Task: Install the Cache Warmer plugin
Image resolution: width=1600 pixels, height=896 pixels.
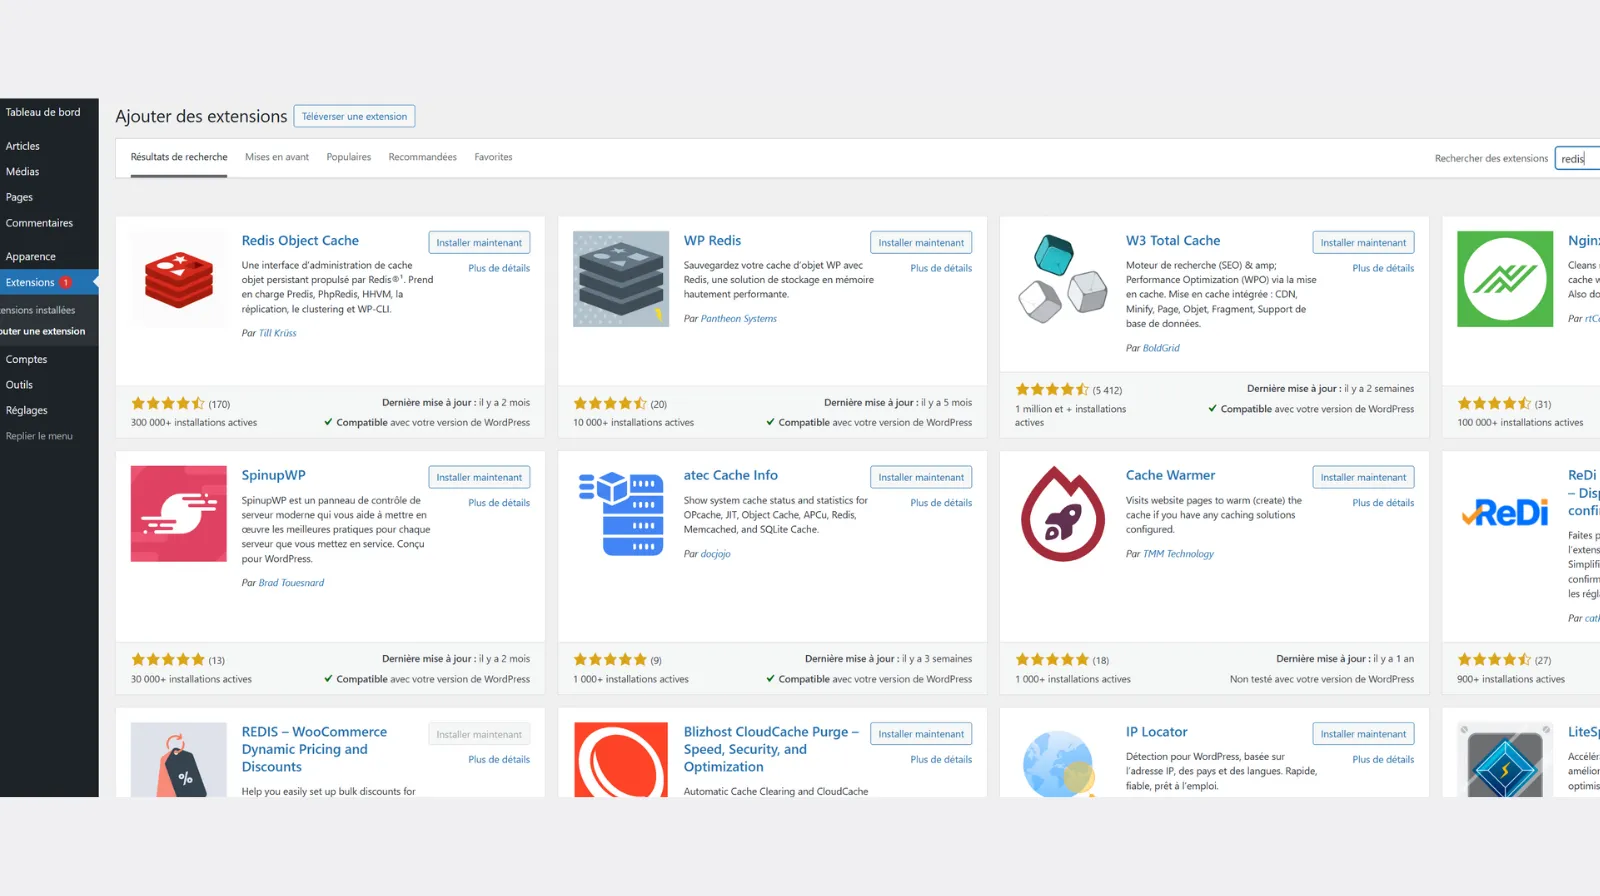Action: point(1362,478)
